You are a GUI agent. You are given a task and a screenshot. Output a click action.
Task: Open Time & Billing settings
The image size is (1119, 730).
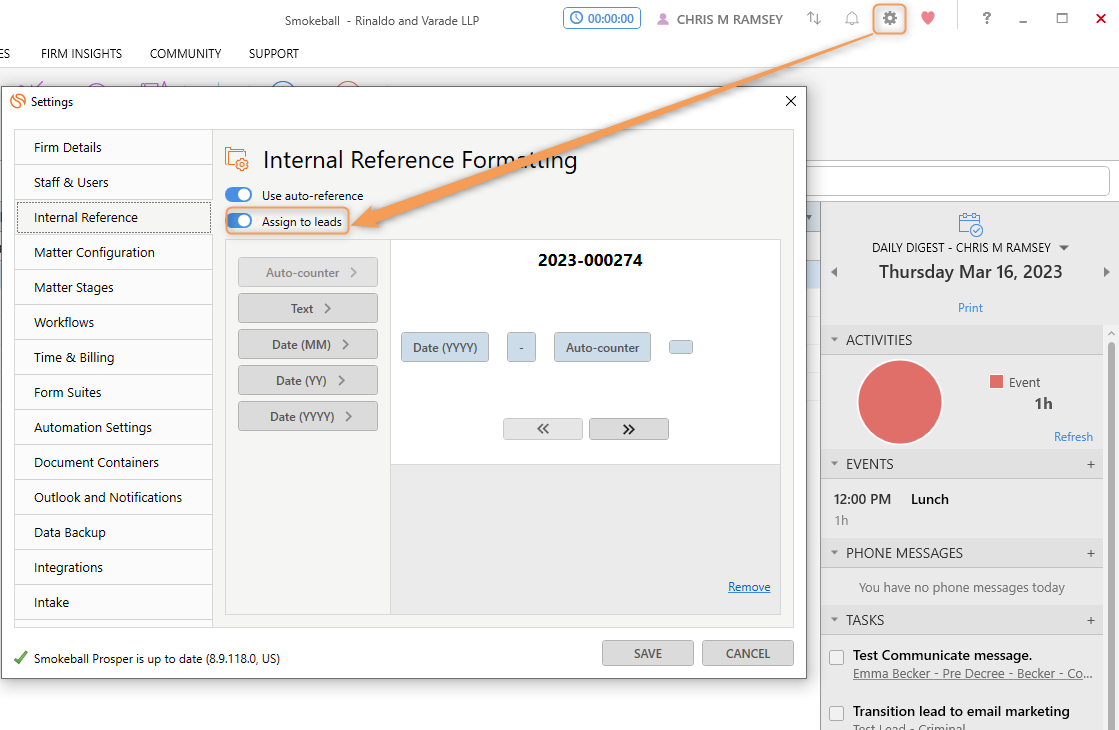[113, 357]
